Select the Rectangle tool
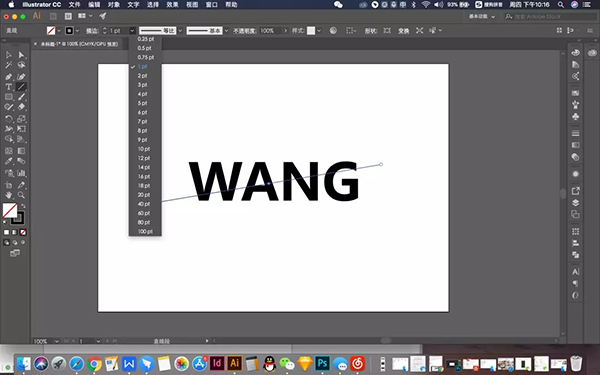 (8, 97)
